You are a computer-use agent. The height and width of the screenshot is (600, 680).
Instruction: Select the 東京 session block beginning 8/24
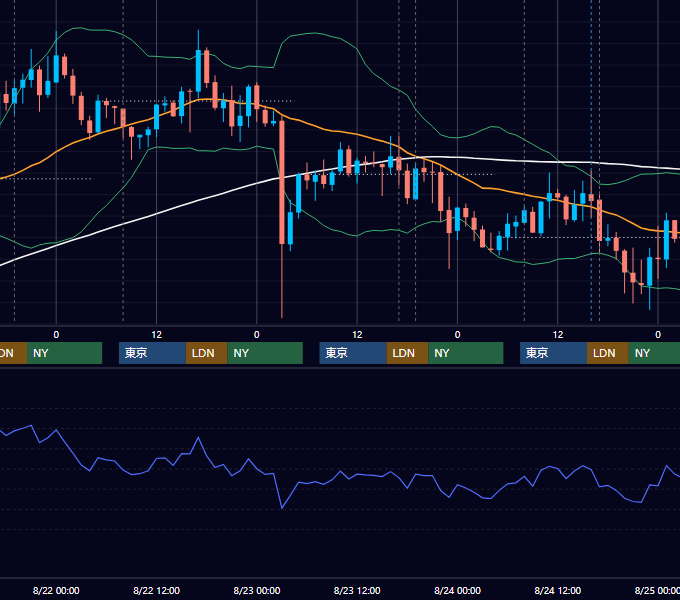[553, 353]
